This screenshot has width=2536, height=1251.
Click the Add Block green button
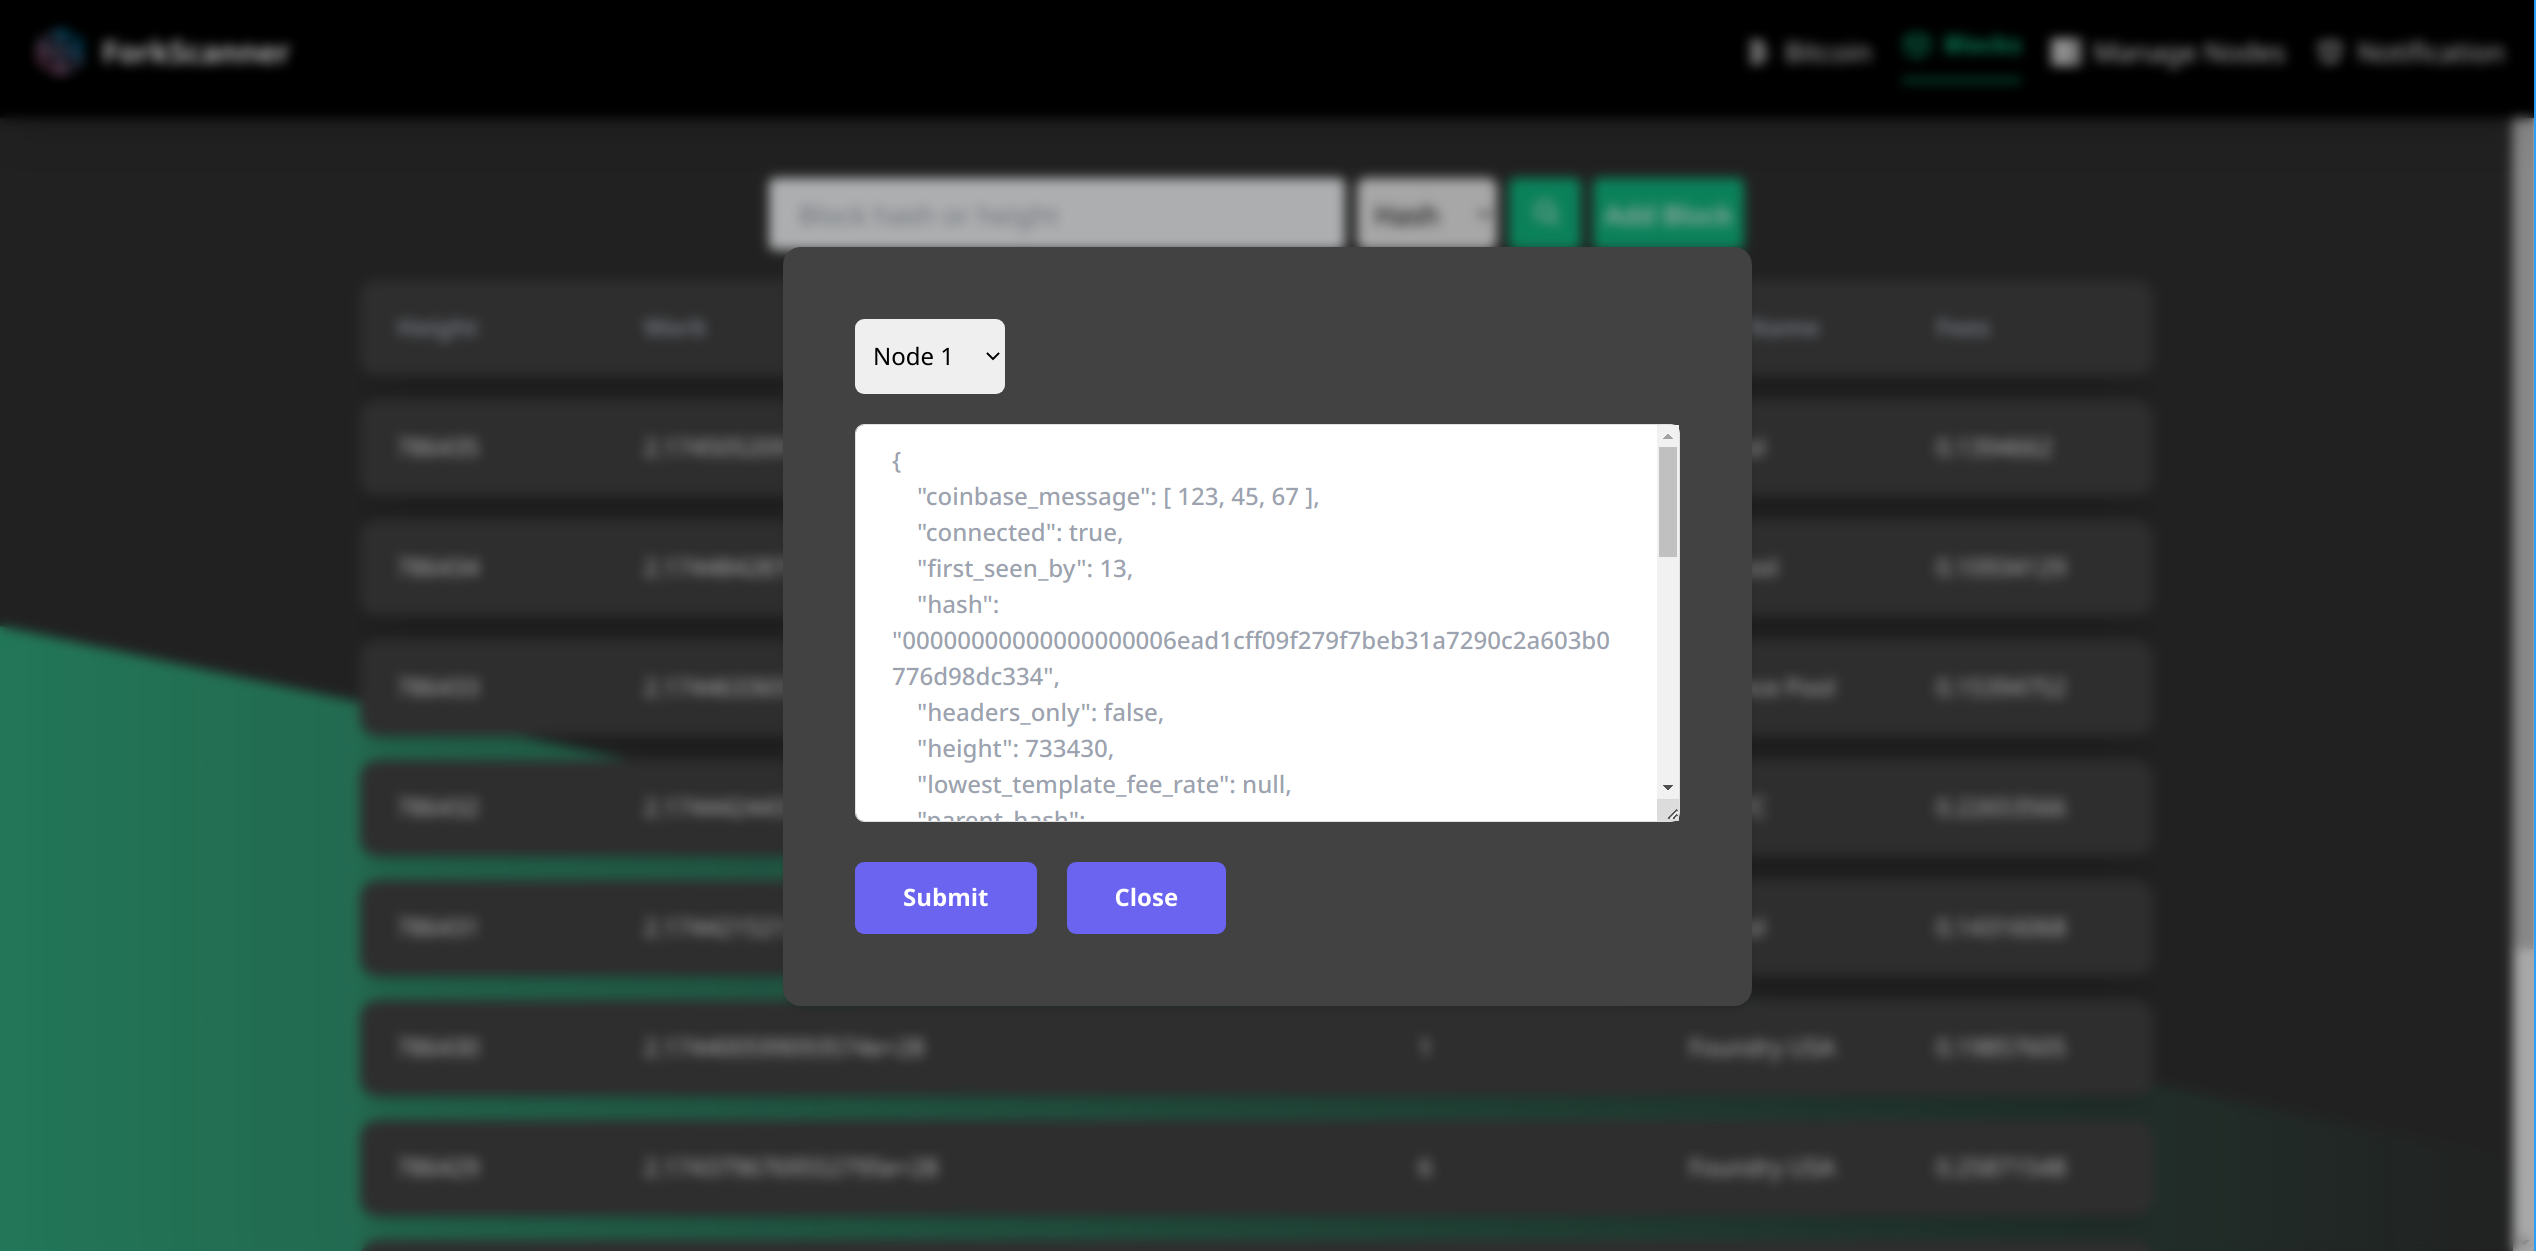point(1667,214)
